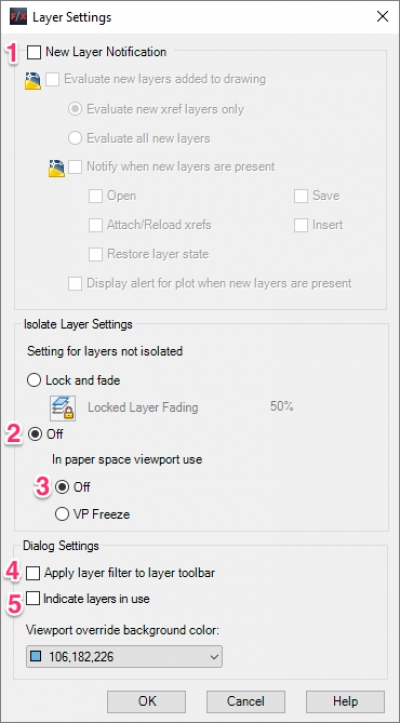Tick the Indicate layers in use checkbox
400x723 pixels.
[33, 599]
